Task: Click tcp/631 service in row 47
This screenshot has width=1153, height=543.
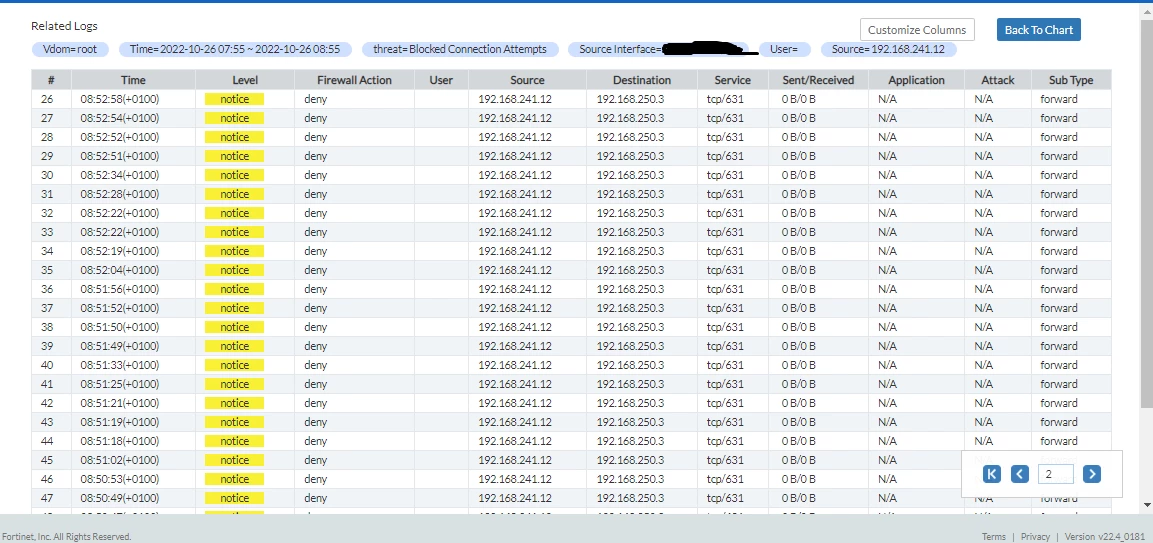Action: 725,498
